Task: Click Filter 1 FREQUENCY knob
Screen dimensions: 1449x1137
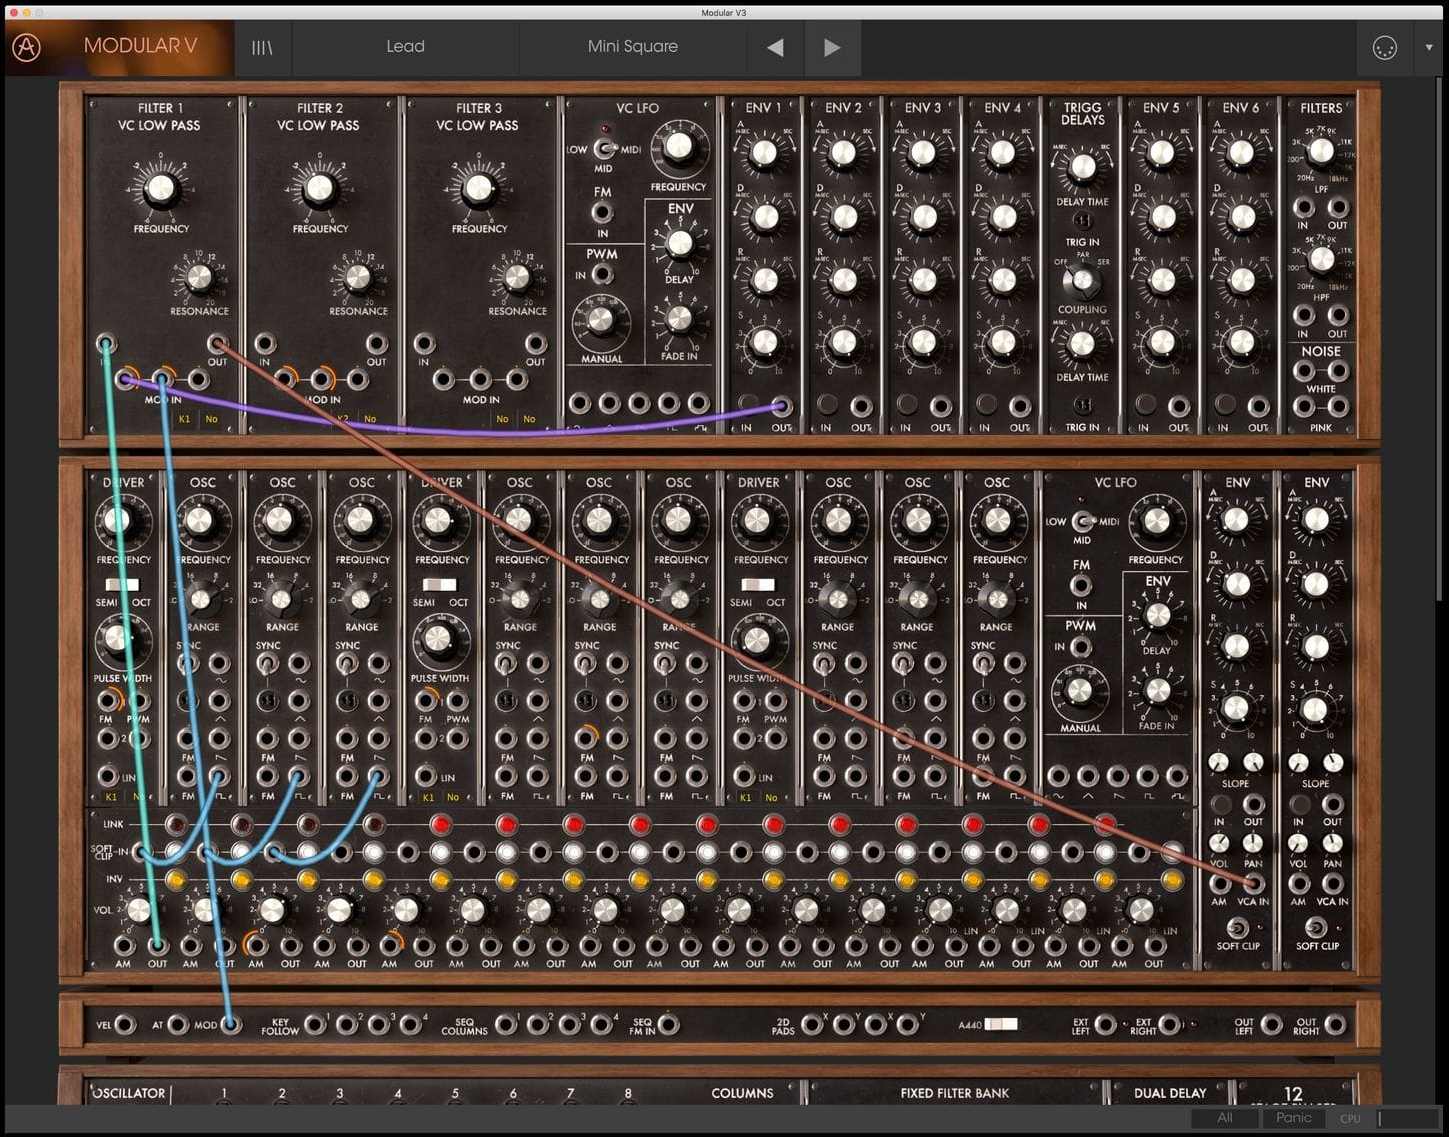Action: pos(160,188)
